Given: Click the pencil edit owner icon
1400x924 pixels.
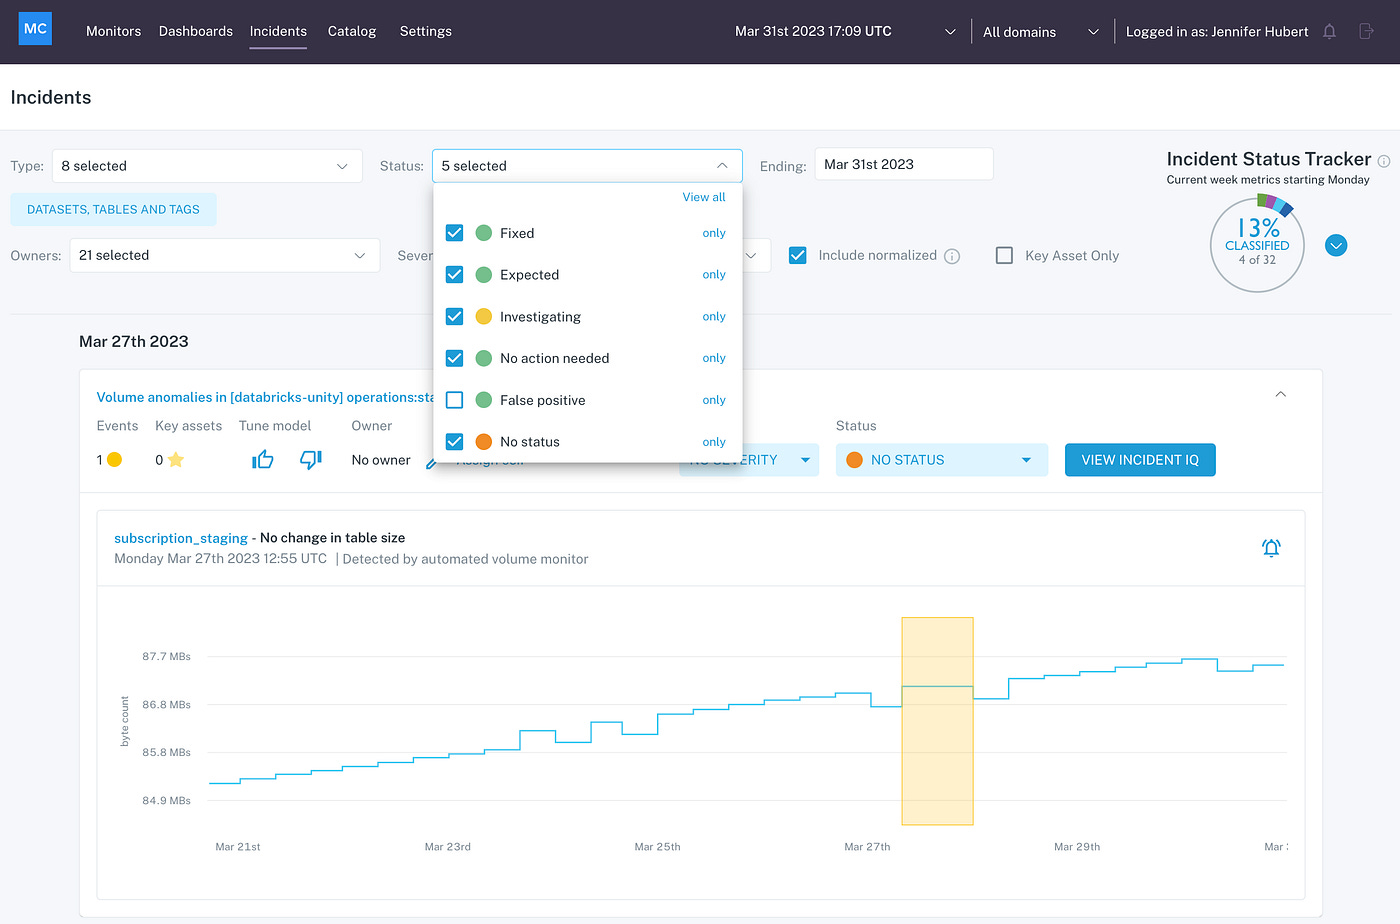Looking at the screenshot, I should 431,461.
